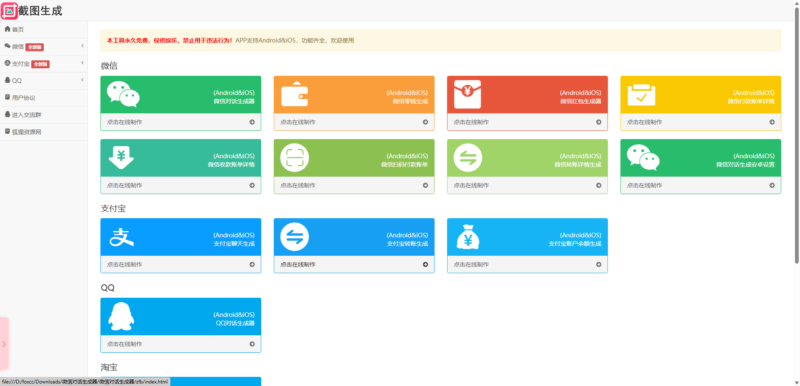The height and width of the screenshot is (386, 800).
Task: Click the arrow circle icon under 微信红包生成器
Action: pyautogui.click(x=599, y=122)
